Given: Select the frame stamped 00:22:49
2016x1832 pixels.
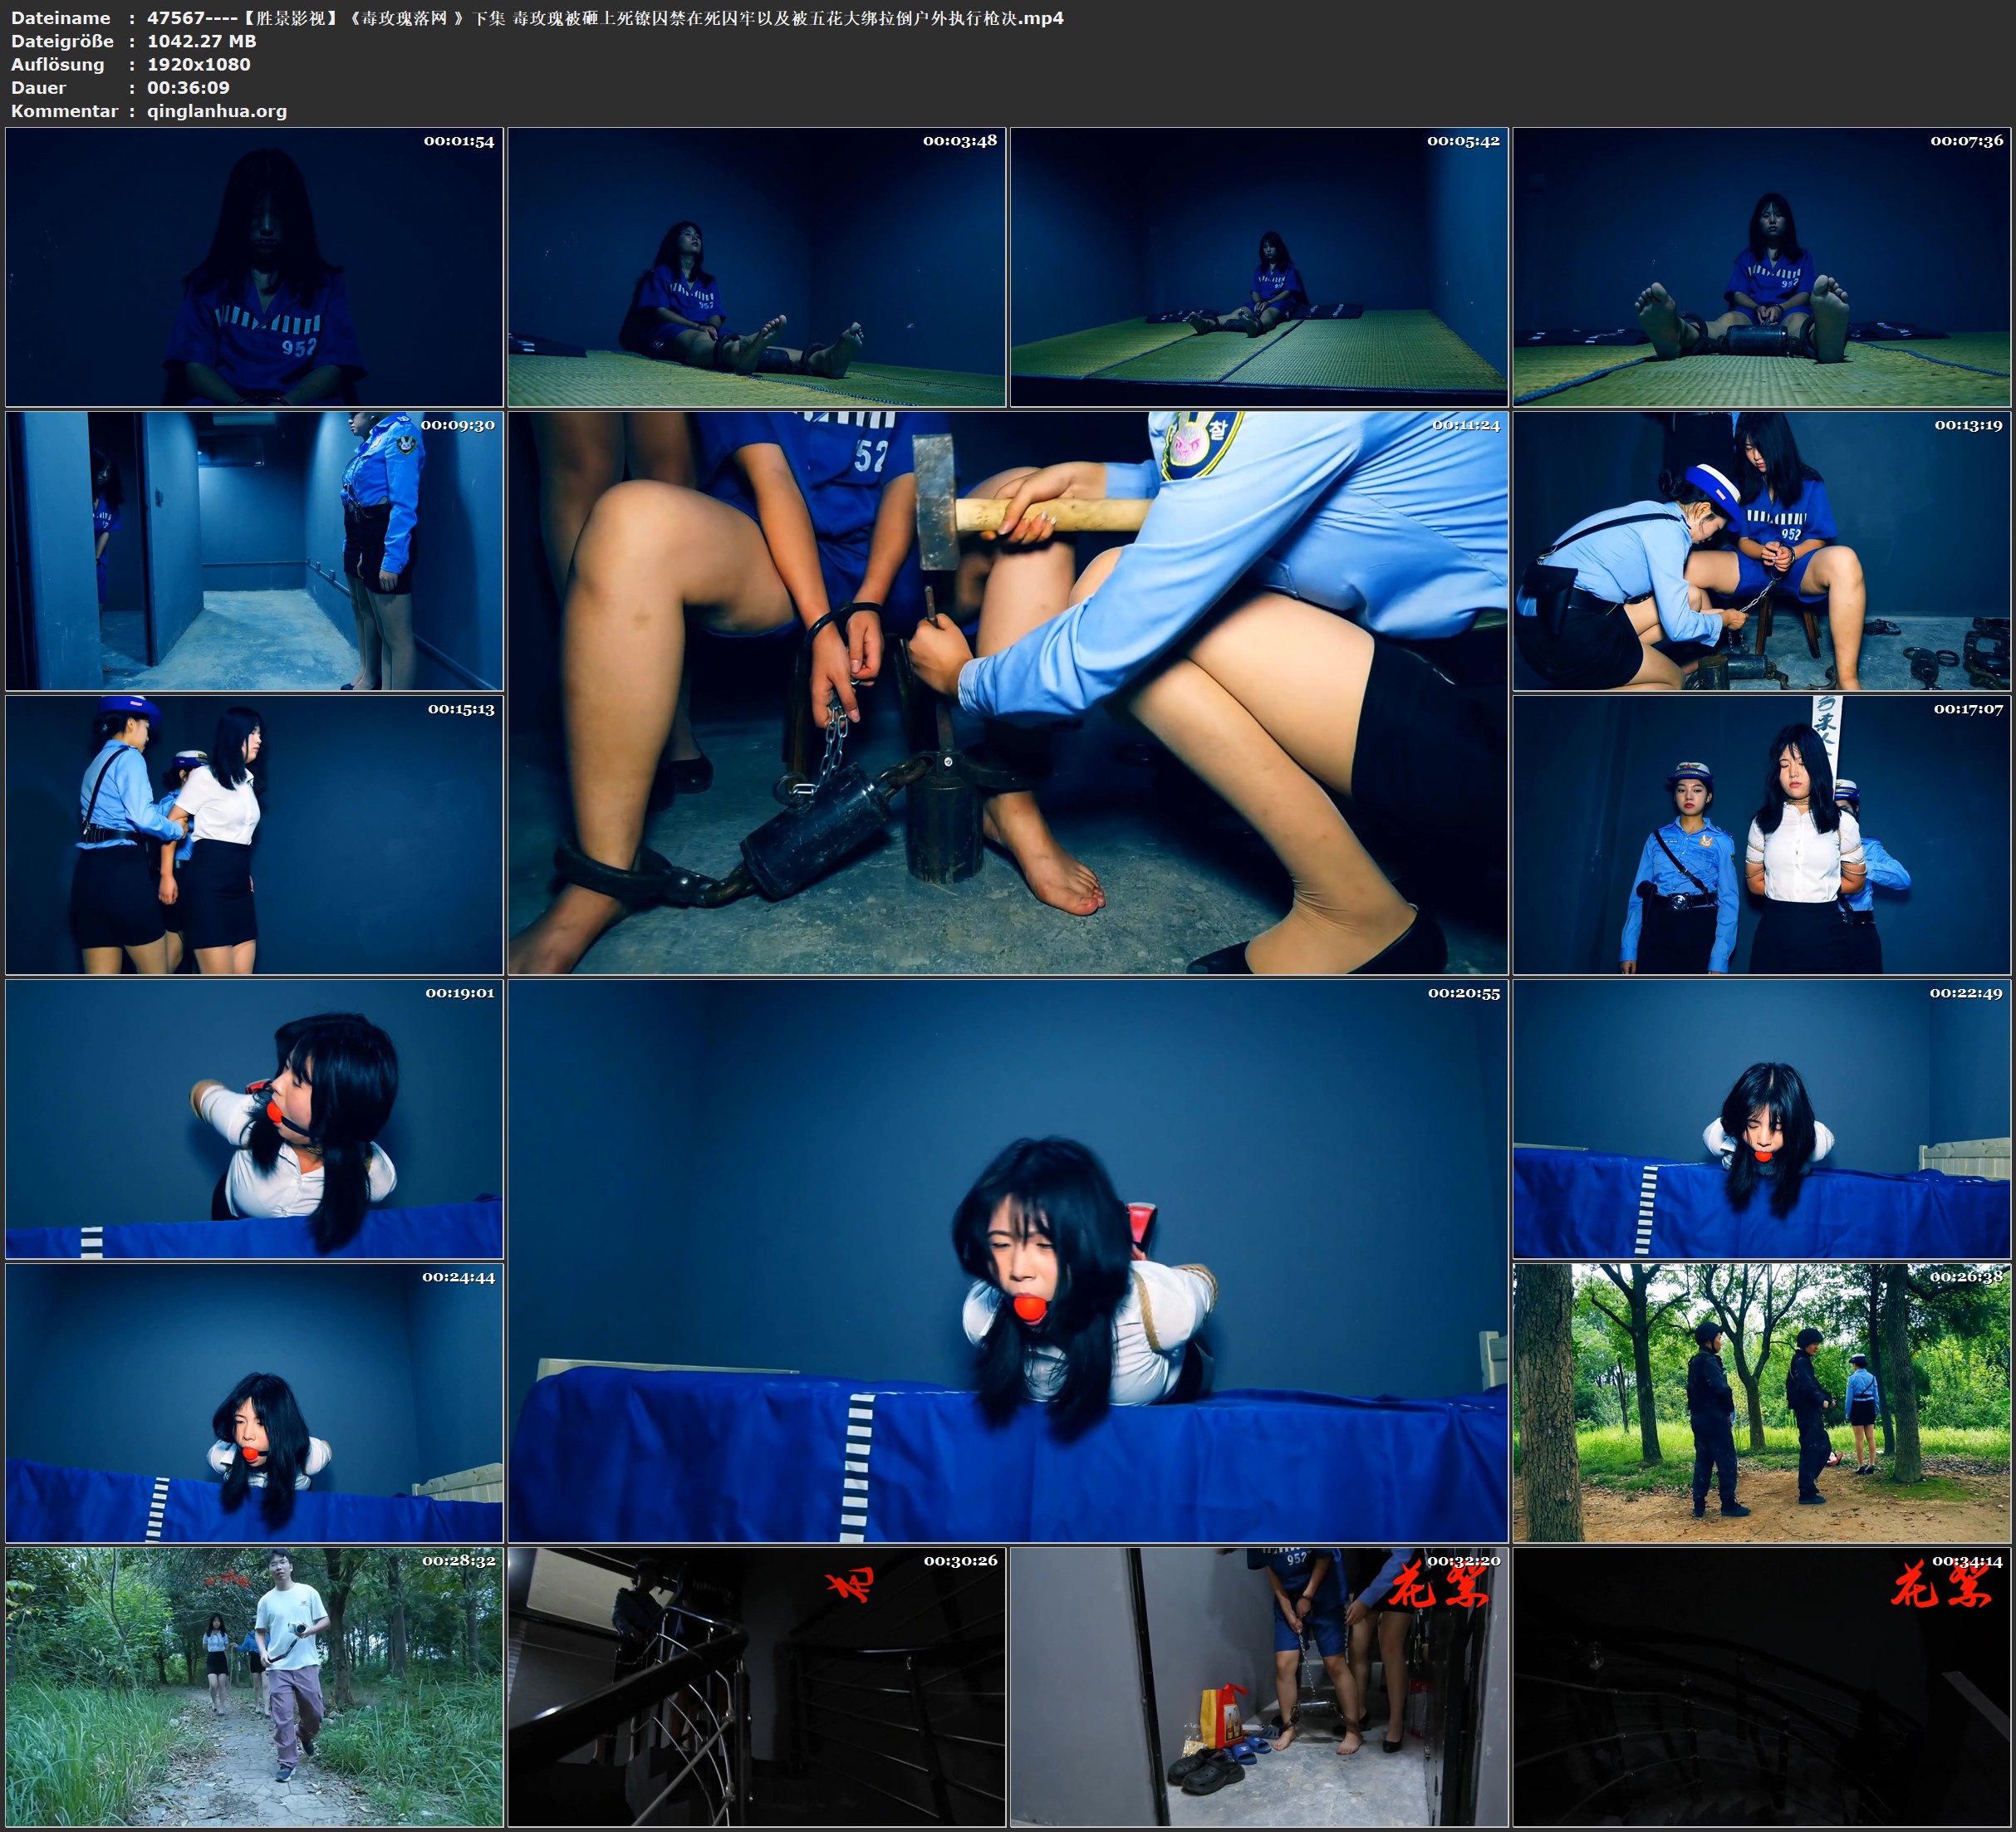Looking at the screenshot, I should (x=1761, y=1119).
